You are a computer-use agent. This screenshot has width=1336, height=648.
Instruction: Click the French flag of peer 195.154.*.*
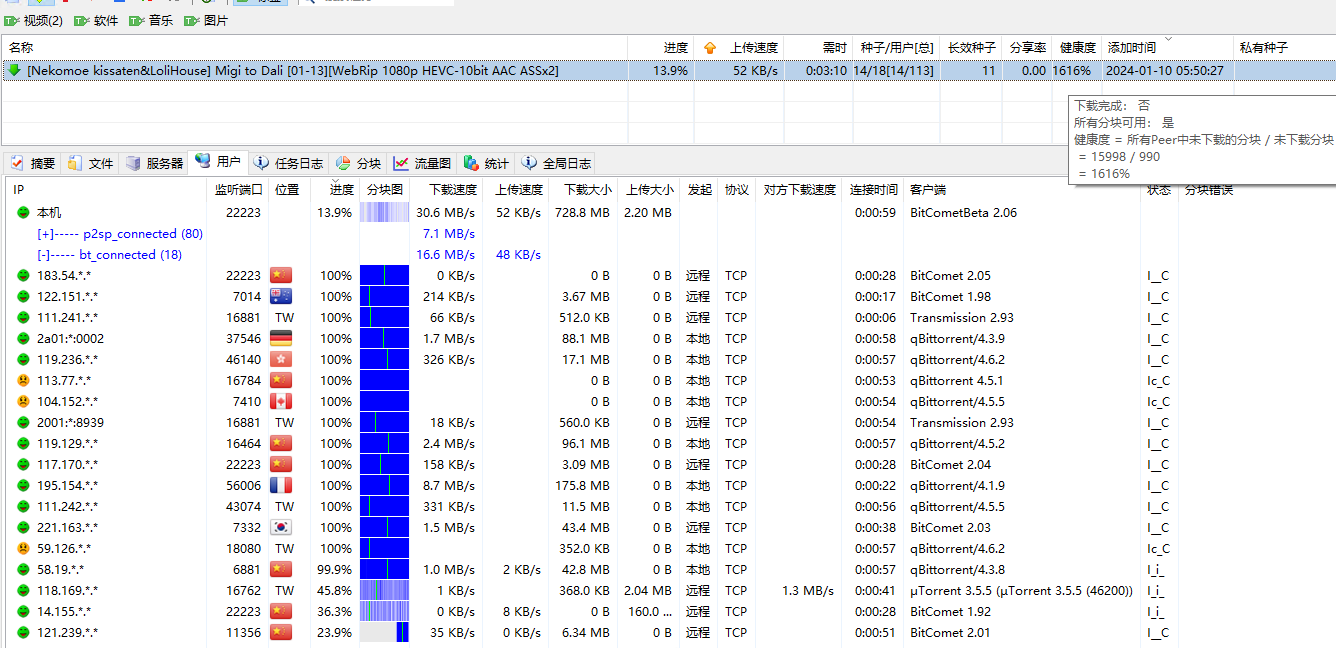(x=281, y=486)
